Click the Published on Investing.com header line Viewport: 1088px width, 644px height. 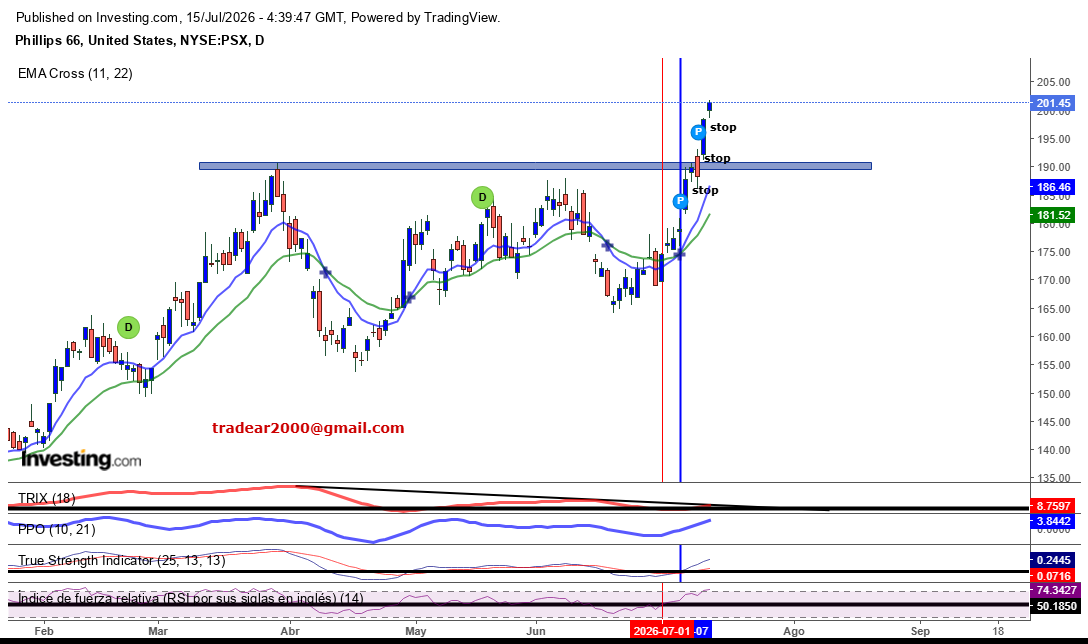point(257,17)
